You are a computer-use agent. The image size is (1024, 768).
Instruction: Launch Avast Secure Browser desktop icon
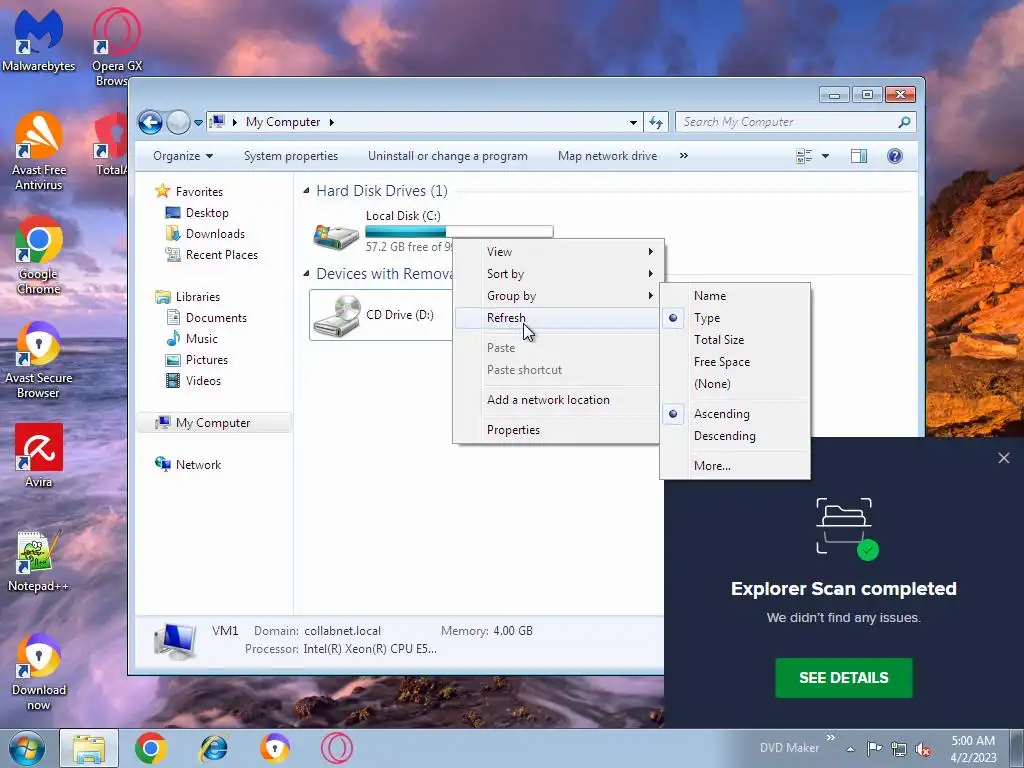[x=39, y=360]
